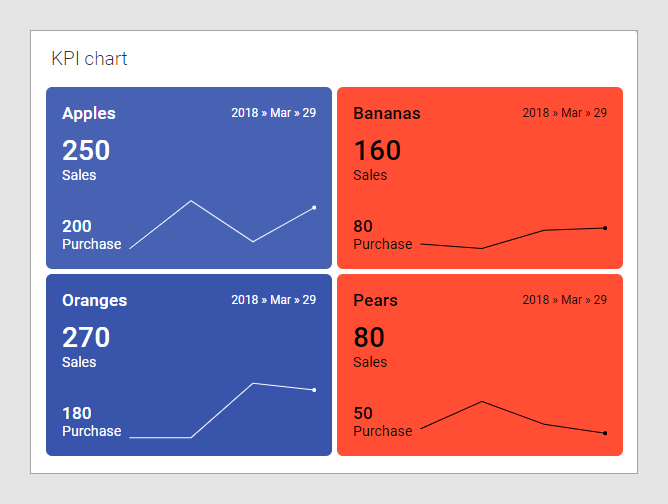The width and height of the screenshot is (668, 504).
Task: Click Pears sales value 80
Action: tap(369, 338)
